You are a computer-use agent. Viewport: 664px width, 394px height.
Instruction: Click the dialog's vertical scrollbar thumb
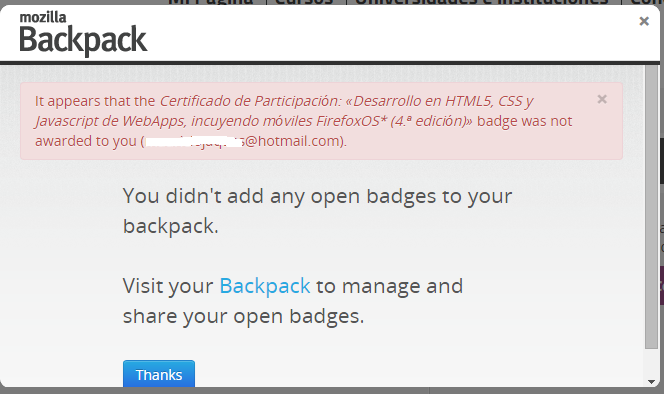tap(651, 208)
